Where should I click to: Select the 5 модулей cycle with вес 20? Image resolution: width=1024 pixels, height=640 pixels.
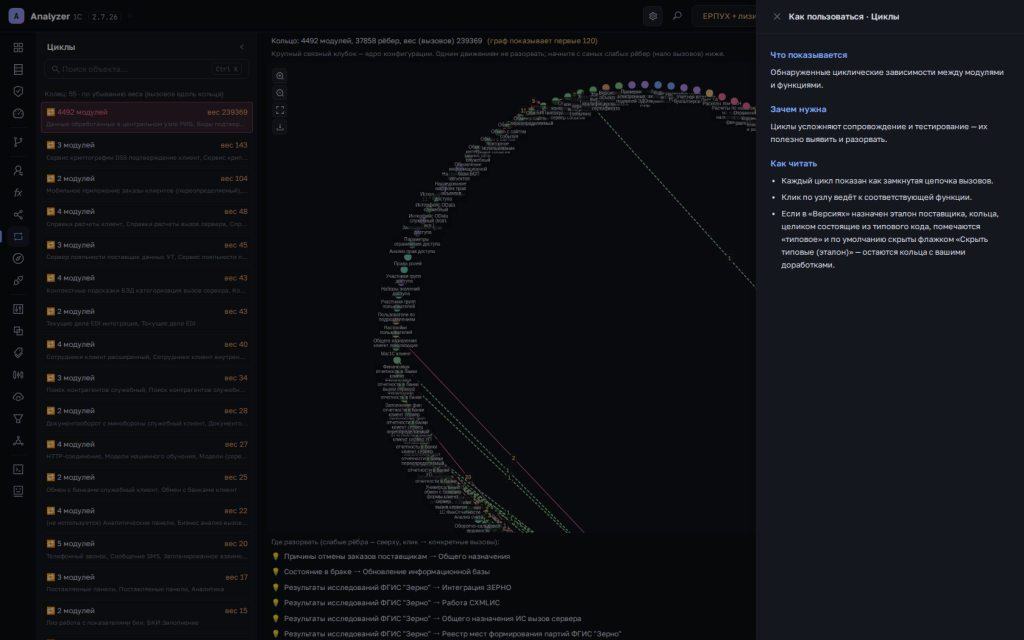(146, 549)
